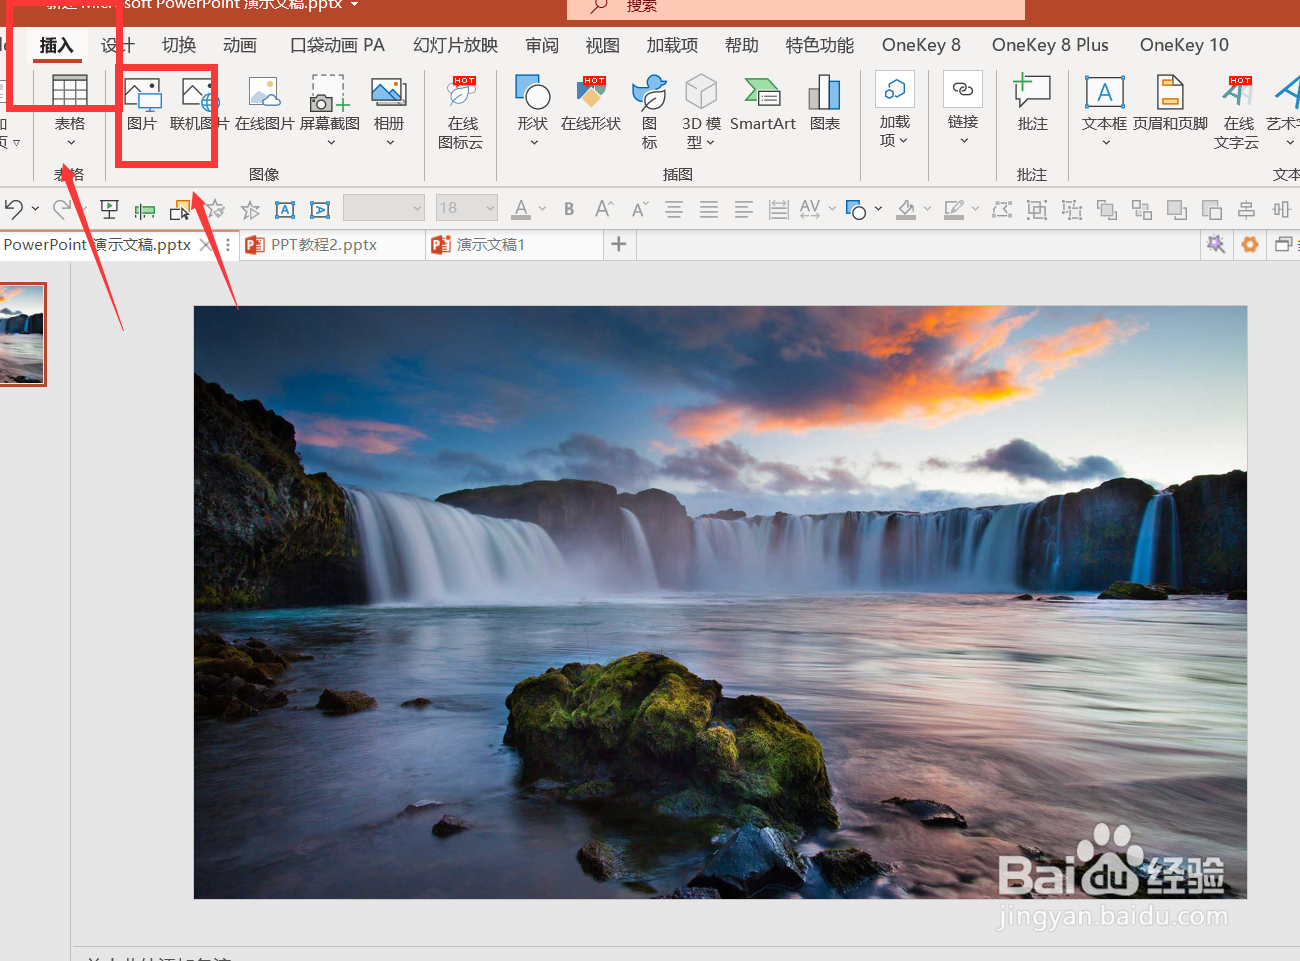Insert a SmartArt graphic
The image size is (1300, 961).
tap(763, 105)
